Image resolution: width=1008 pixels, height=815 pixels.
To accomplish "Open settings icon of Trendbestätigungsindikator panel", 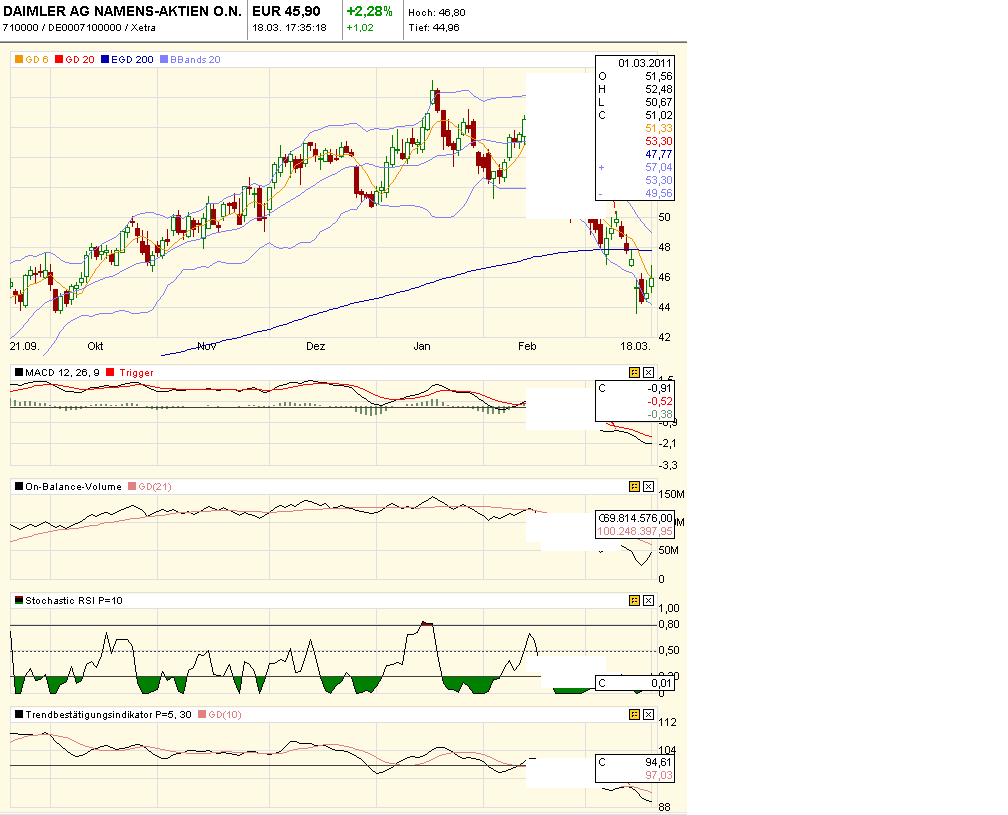I will coord(634,715).
